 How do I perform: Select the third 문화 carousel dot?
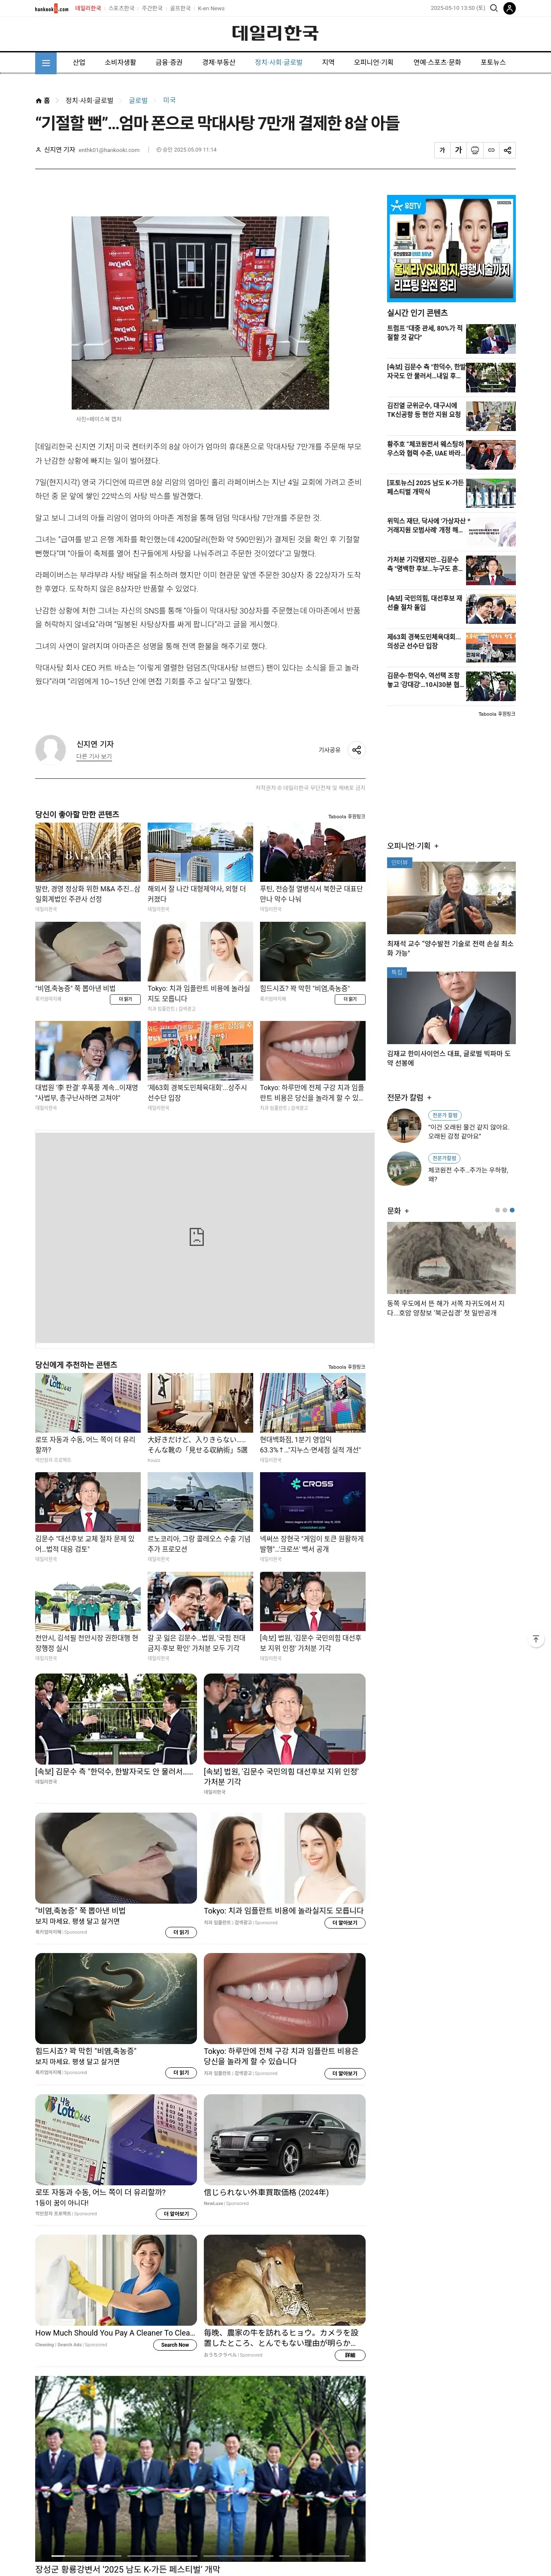click(512, 1210)
